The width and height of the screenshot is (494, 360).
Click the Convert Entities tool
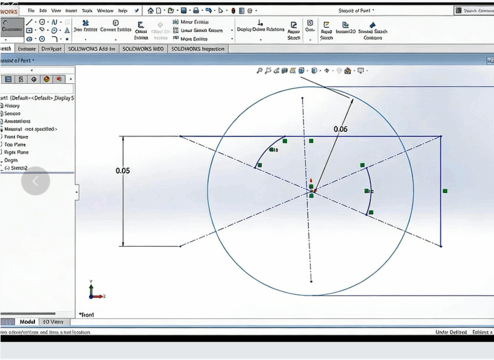click(x=116, y=26)
